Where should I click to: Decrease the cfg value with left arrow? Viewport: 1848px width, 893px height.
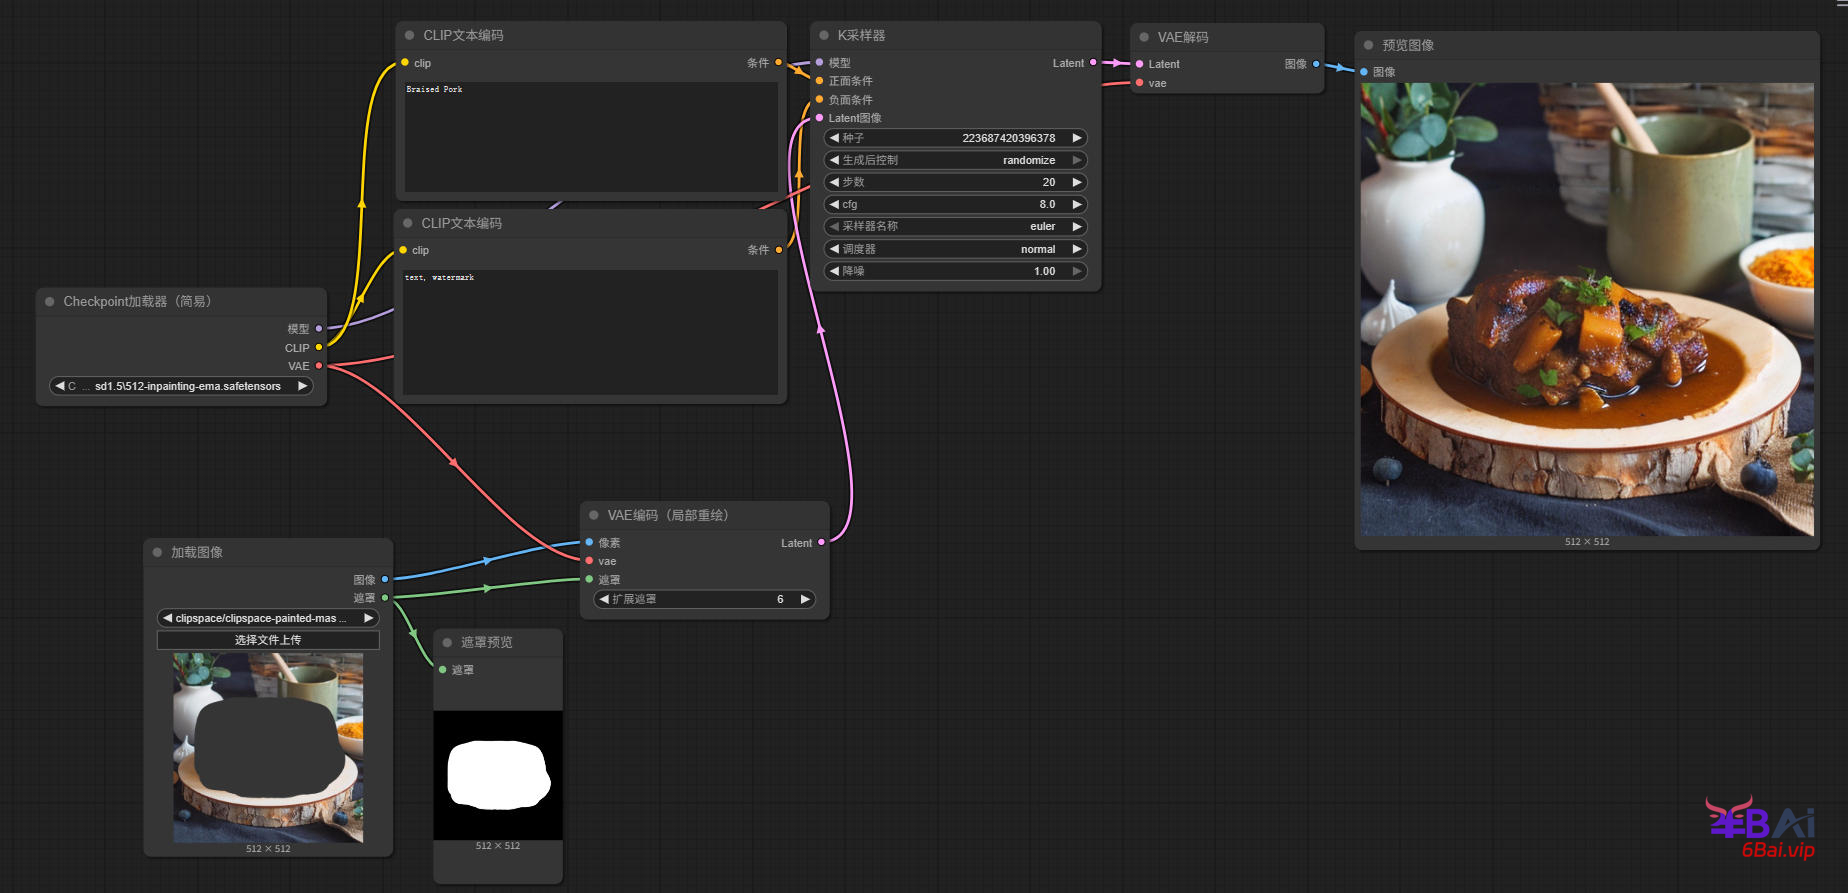tap(834, 204)
